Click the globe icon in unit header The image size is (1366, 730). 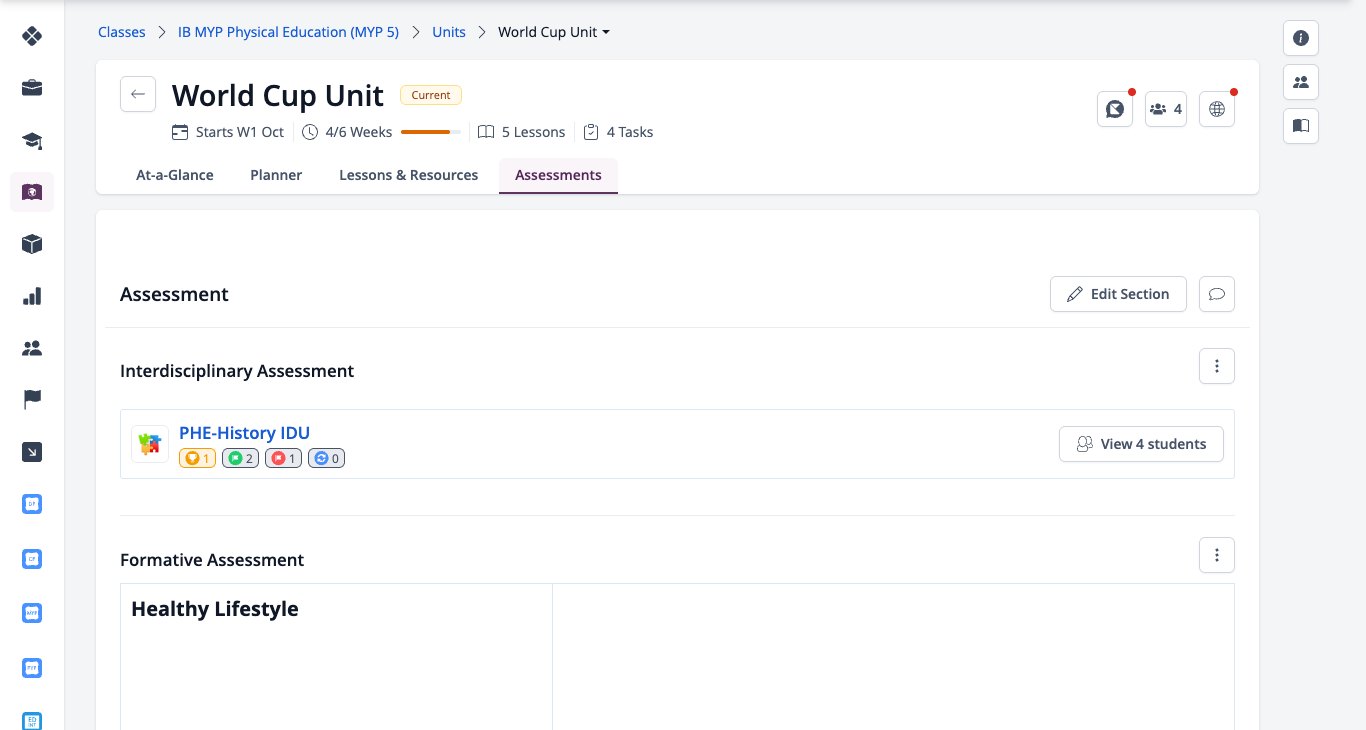click(x=1217, y=109)
